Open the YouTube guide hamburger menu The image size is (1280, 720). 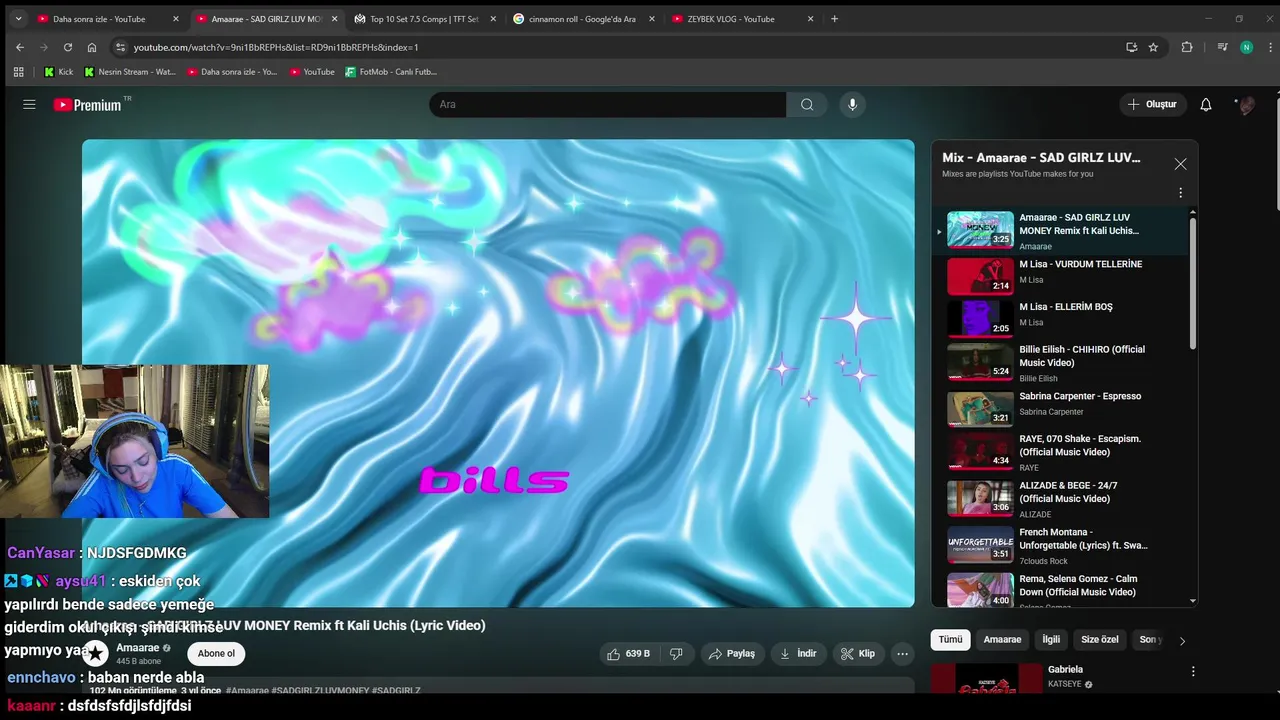(x=29, y=104)
